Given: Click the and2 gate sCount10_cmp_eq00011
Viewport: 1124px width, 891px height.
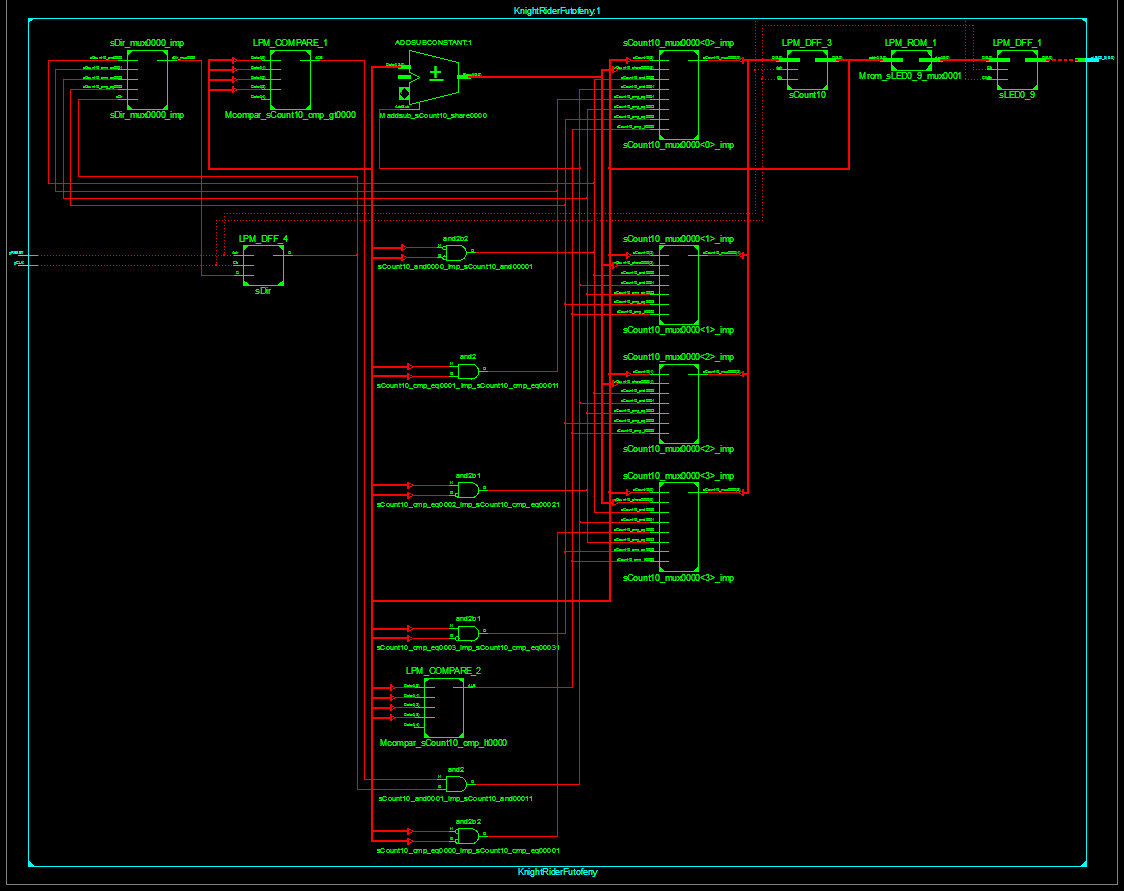Looking at the screenshot, I should point(468,371).
